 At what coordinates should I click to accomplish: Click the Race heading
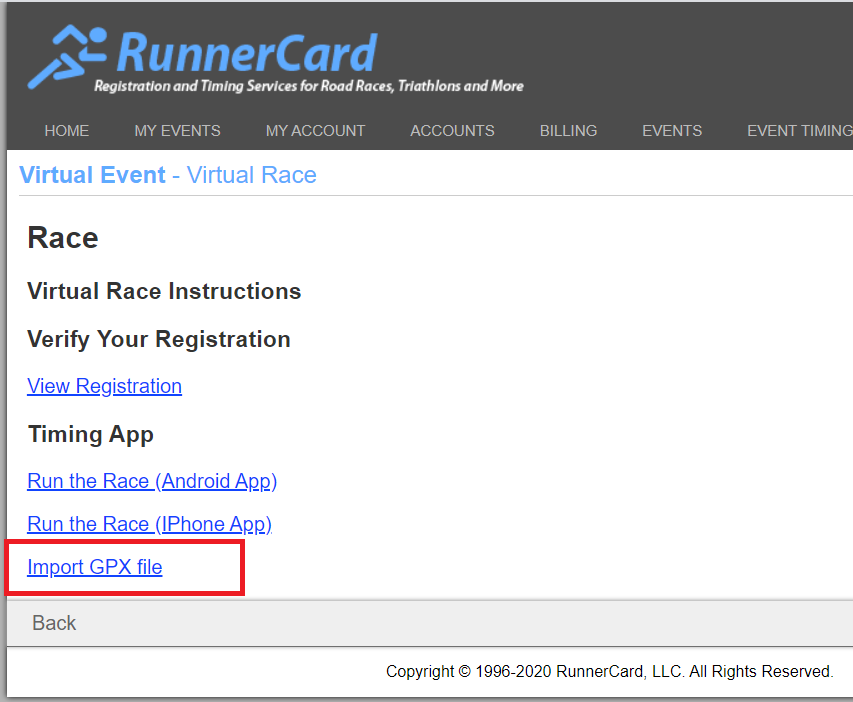point(63,238)
